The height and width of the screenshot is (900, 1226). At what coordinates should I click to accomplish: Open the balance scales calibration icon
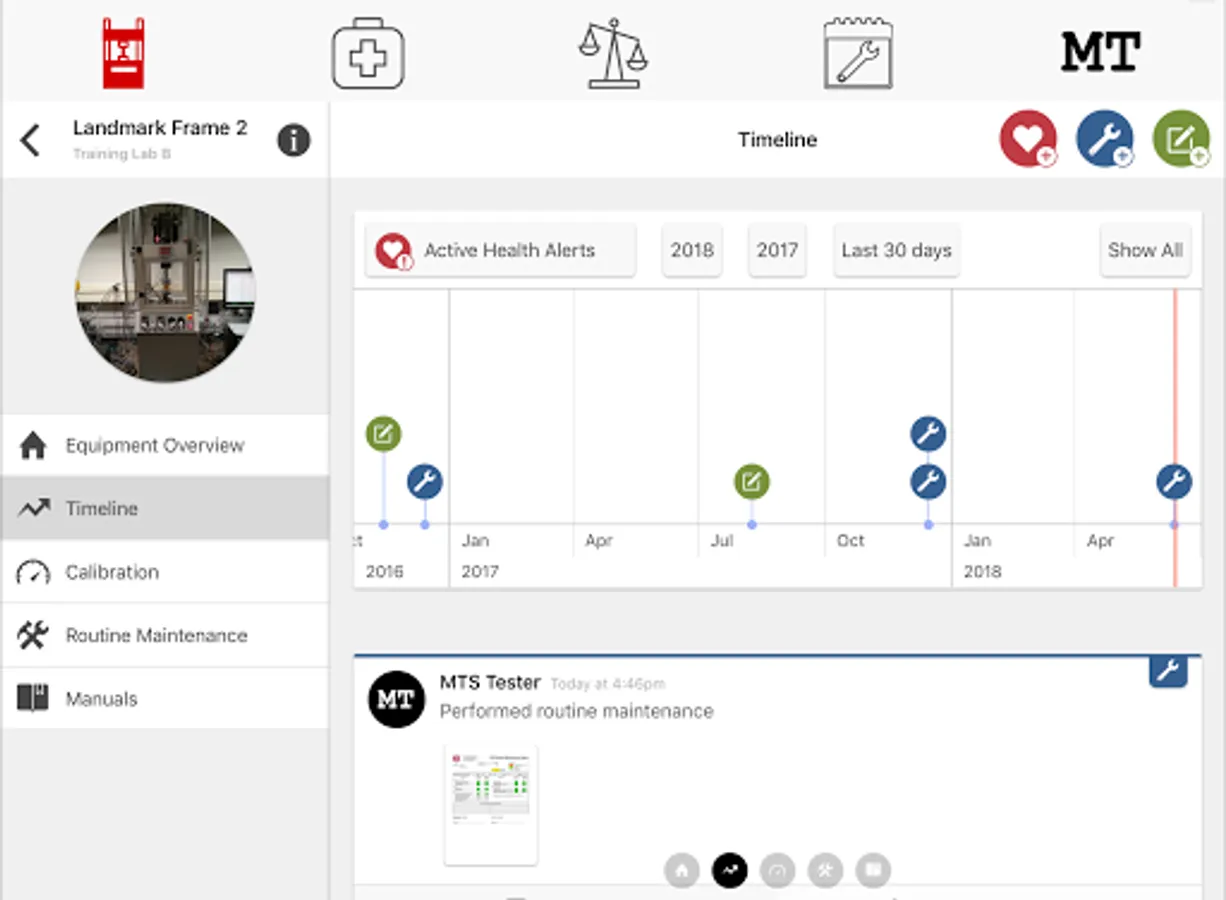(613, 53)
